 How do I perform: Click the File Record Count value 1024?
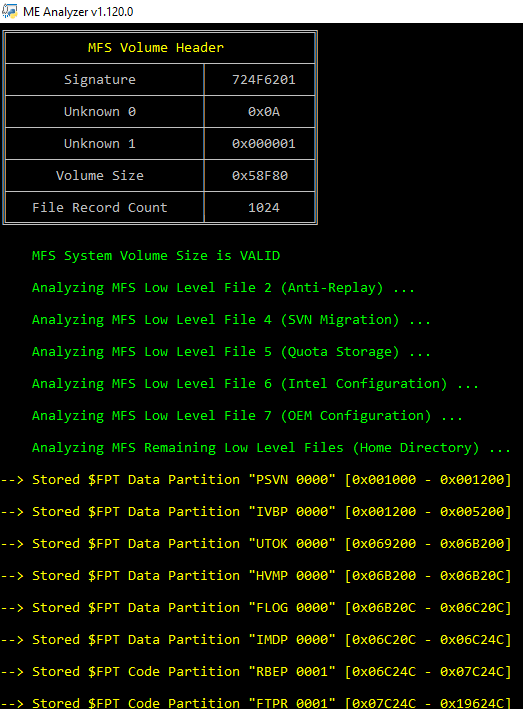pos(264,208)
